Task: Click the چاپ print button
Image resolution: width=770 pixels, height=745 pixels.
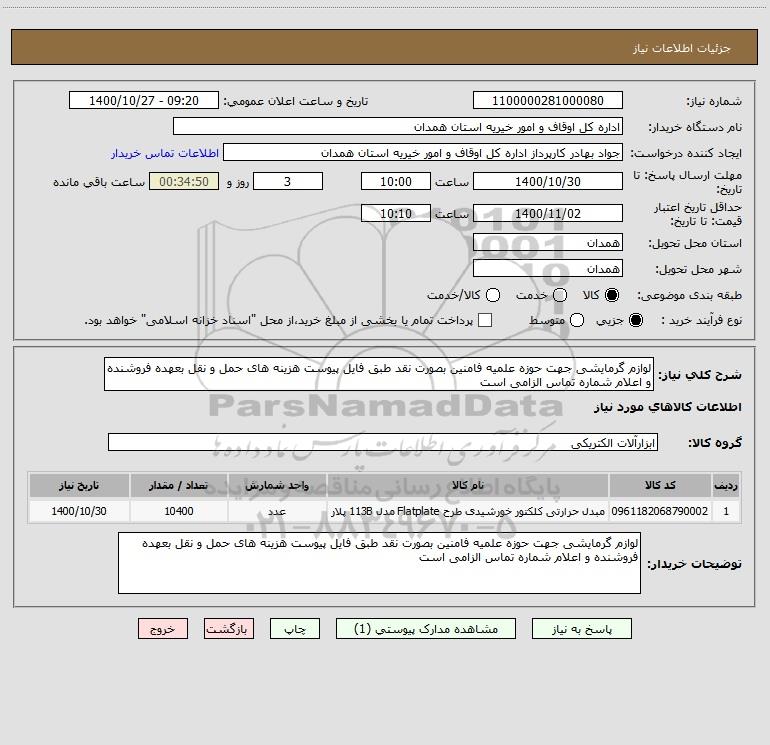Action: 295,629
